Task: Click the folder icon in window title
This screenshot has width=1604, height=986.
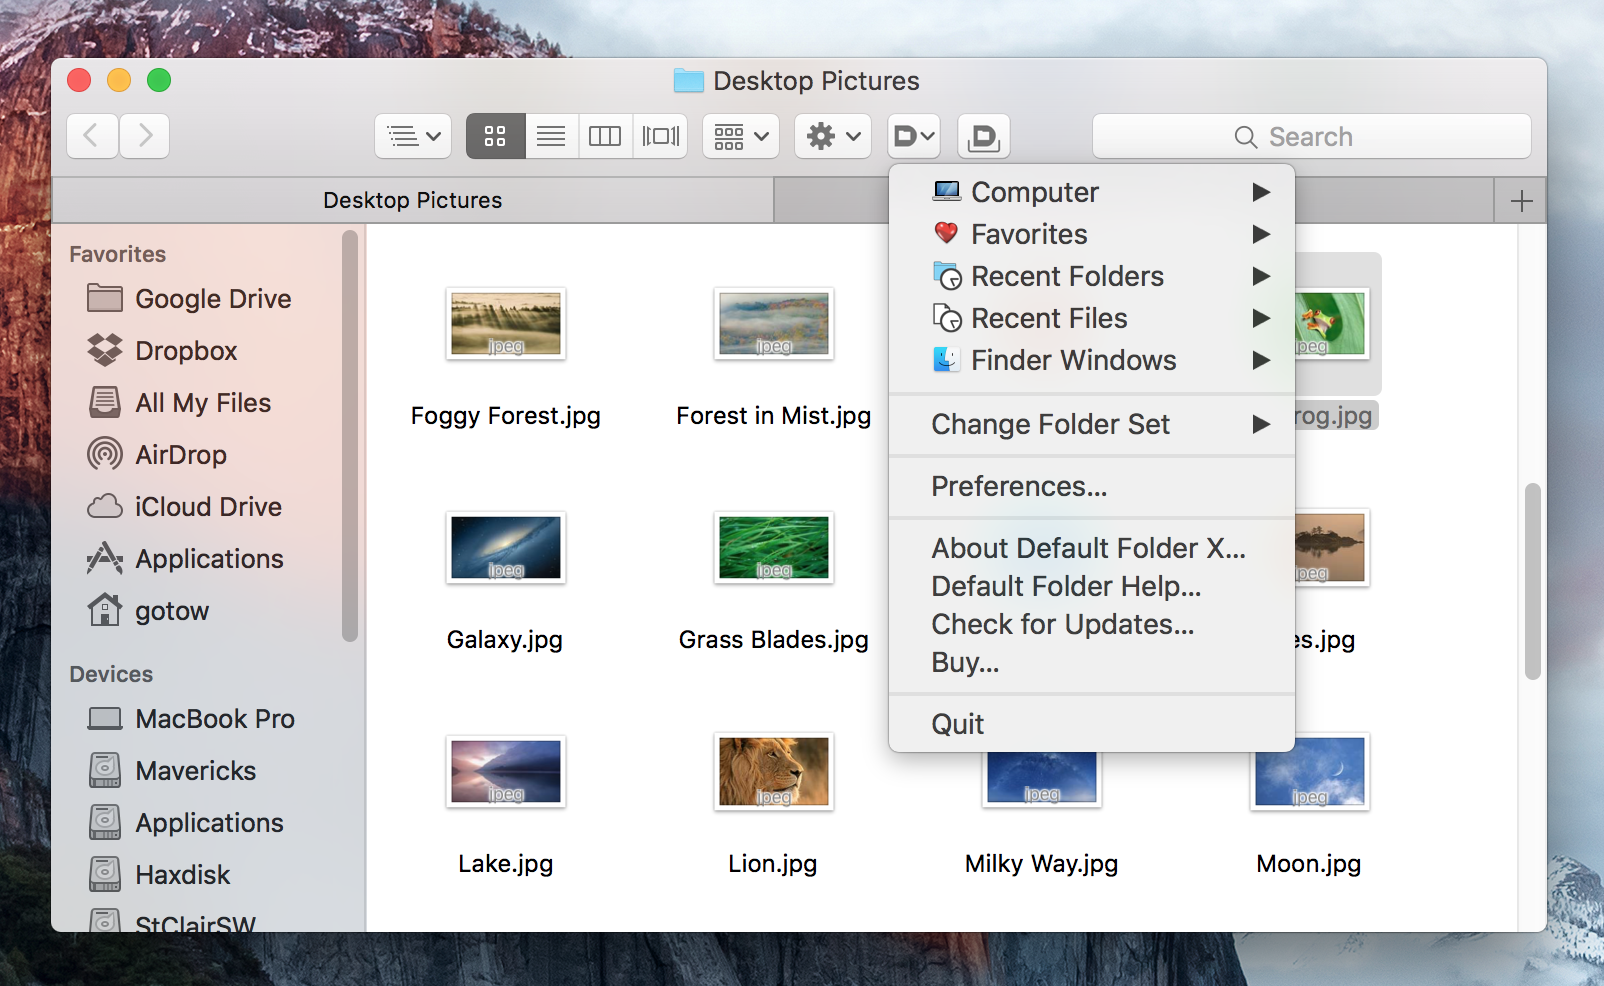Action: pos(688,81)
